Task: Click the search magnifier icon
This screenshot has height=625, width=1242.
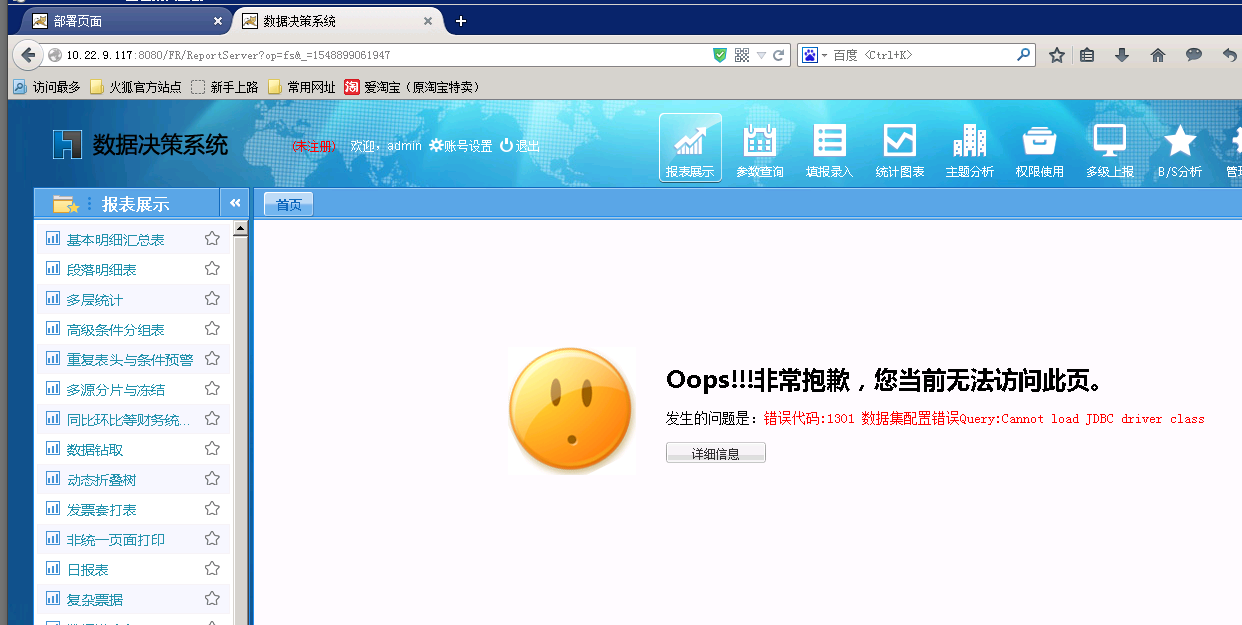Action: pyautogui.click(x=1024, y=55)
